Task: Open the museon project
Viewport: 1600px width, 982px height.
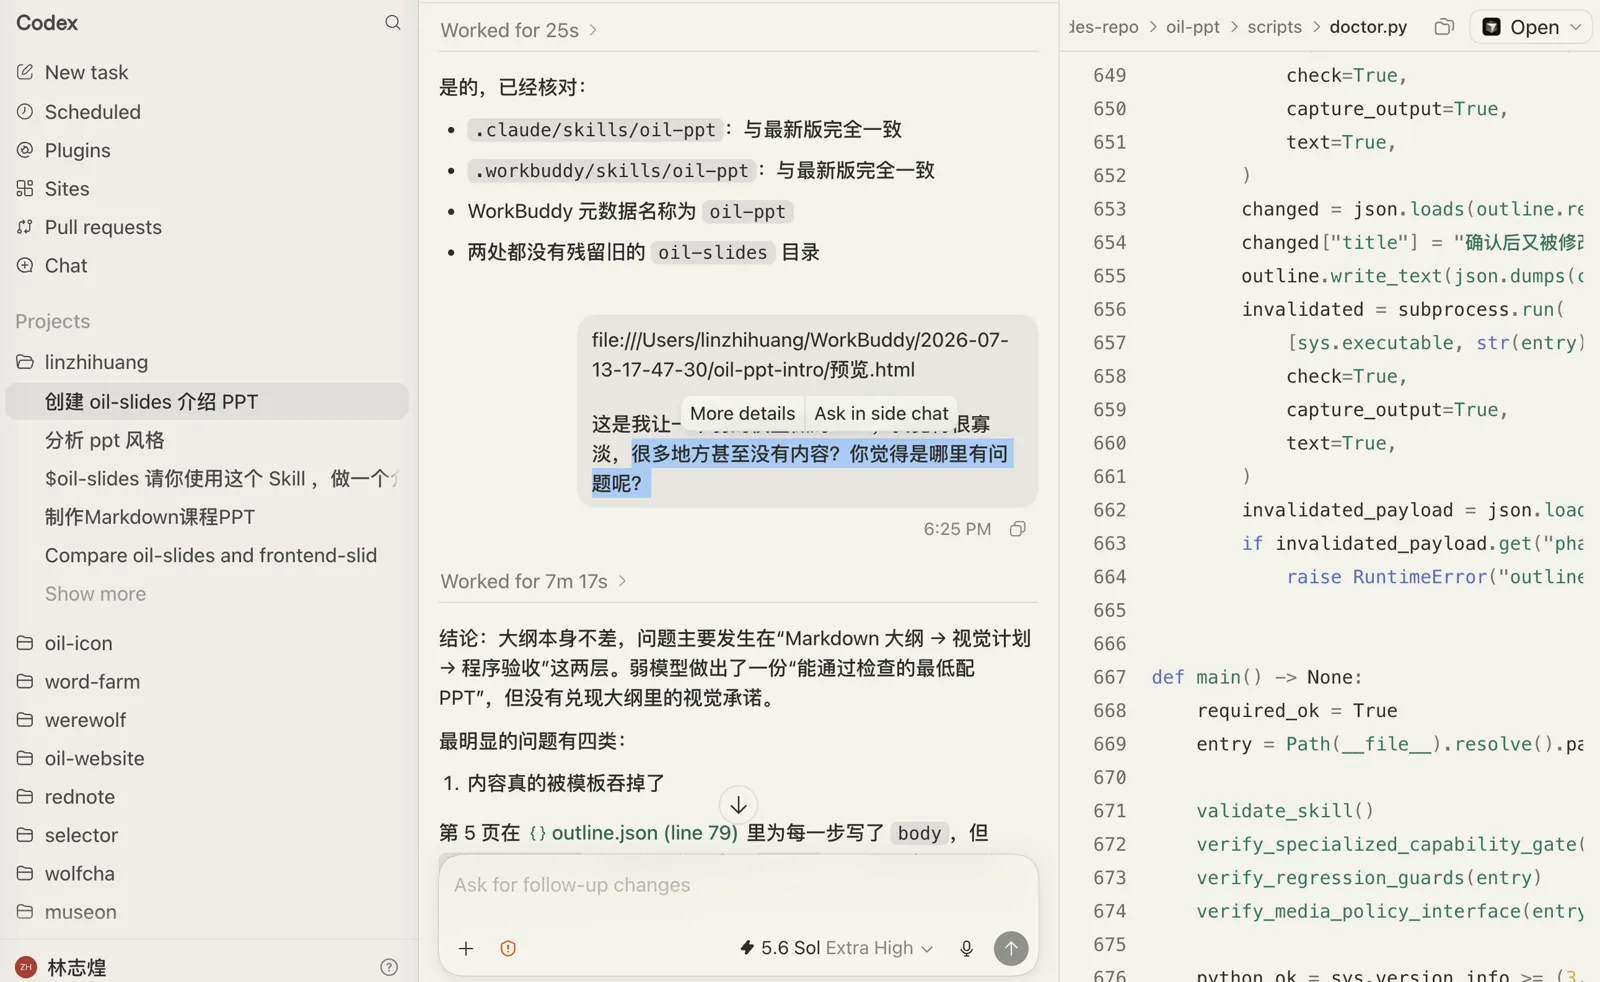Action: 80,912
